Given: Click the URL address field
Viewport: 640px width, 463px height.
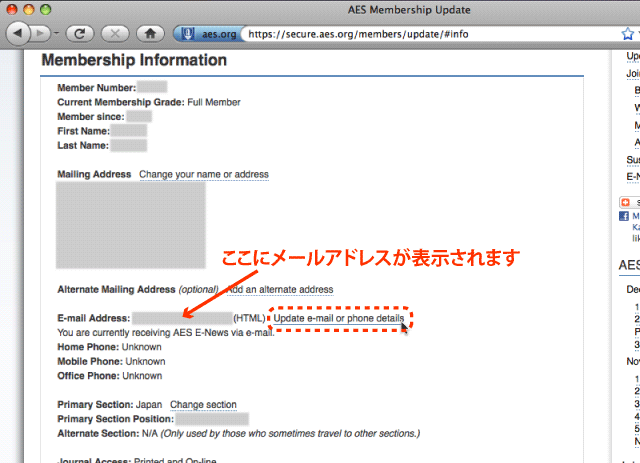Looking at the screenshot, I should click(x=431, y=34).
